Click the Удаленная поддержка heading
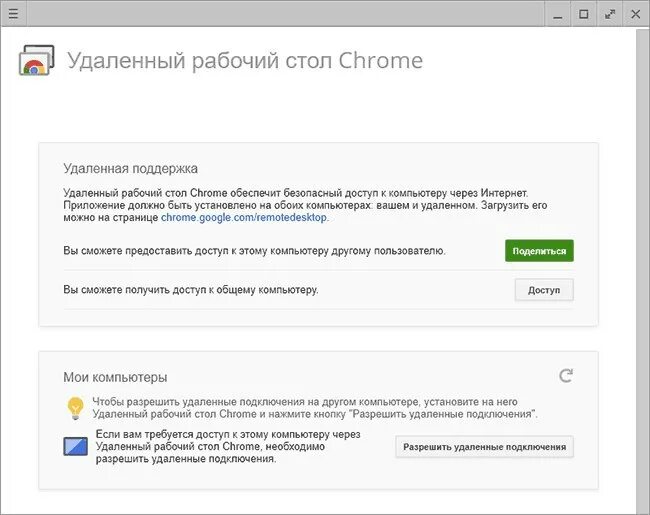This screenshot has width=650, height=515. click(131, 169)
